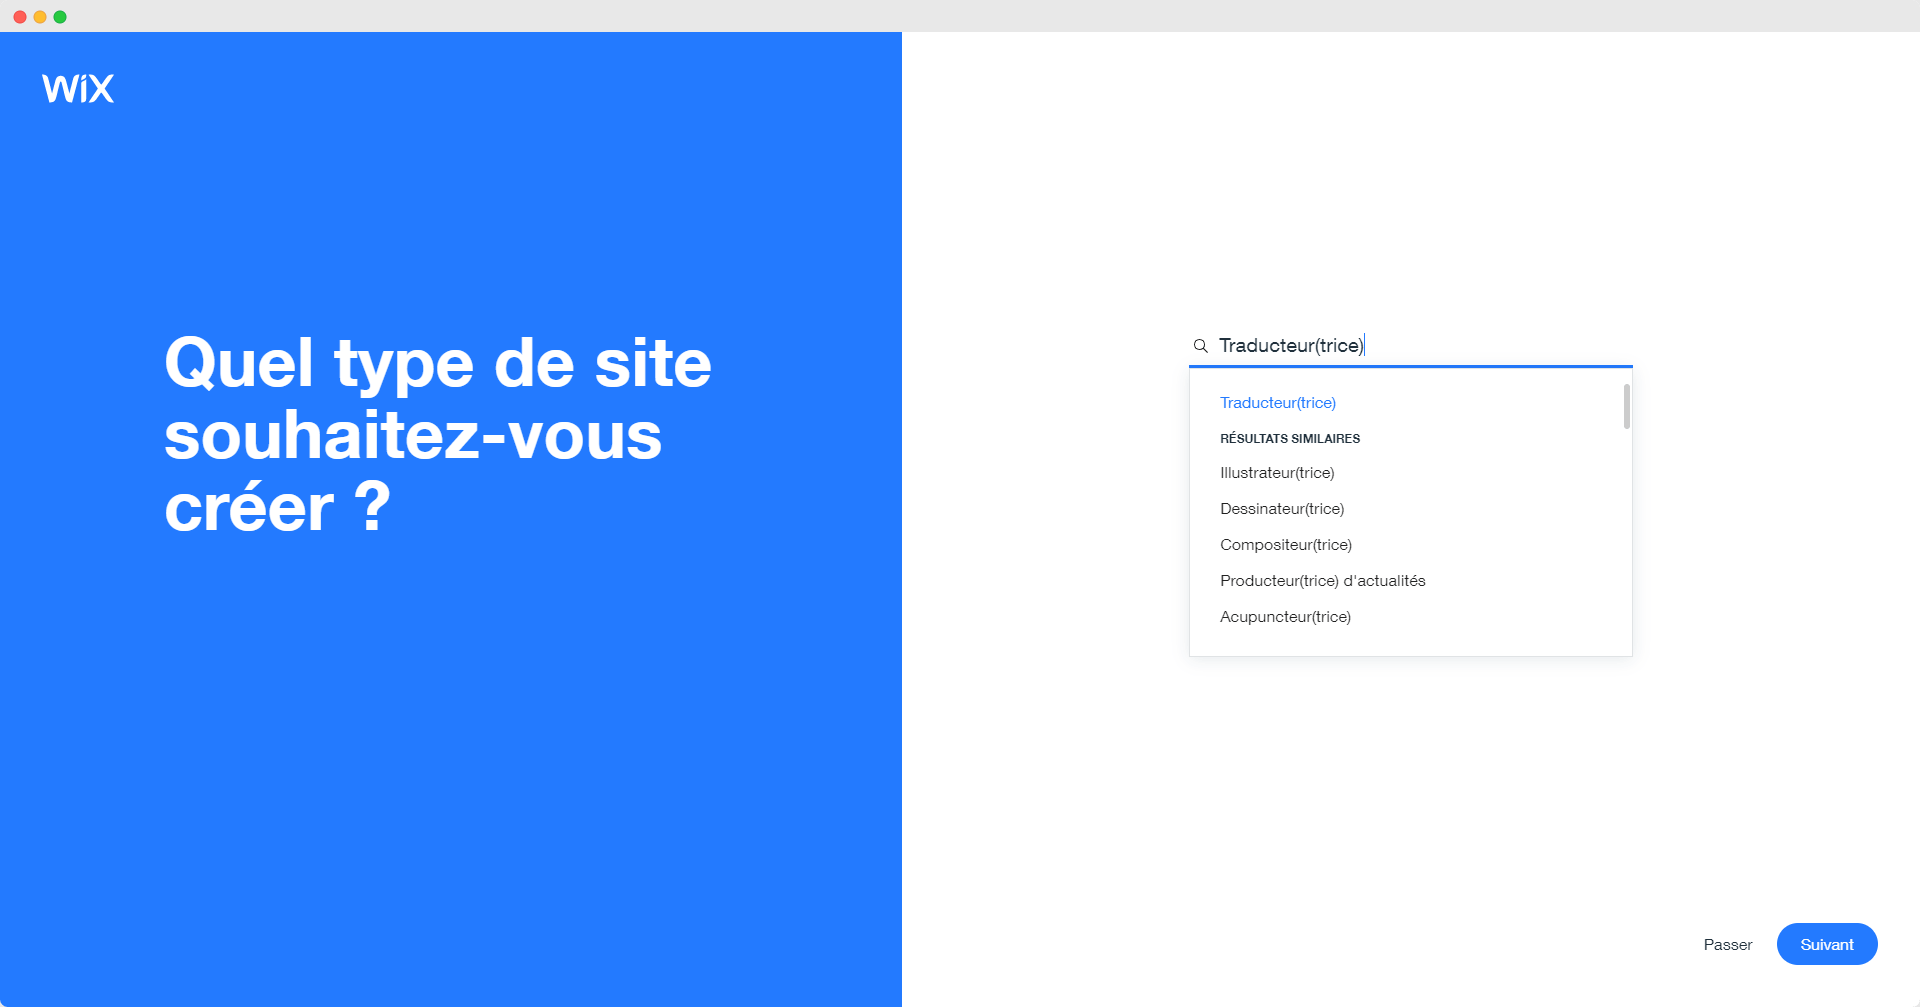Click the RÉSULTATS SIMILAIRES section header
The width and height of the screenshot is (1920, 1007).
[x=1289, y=439]
